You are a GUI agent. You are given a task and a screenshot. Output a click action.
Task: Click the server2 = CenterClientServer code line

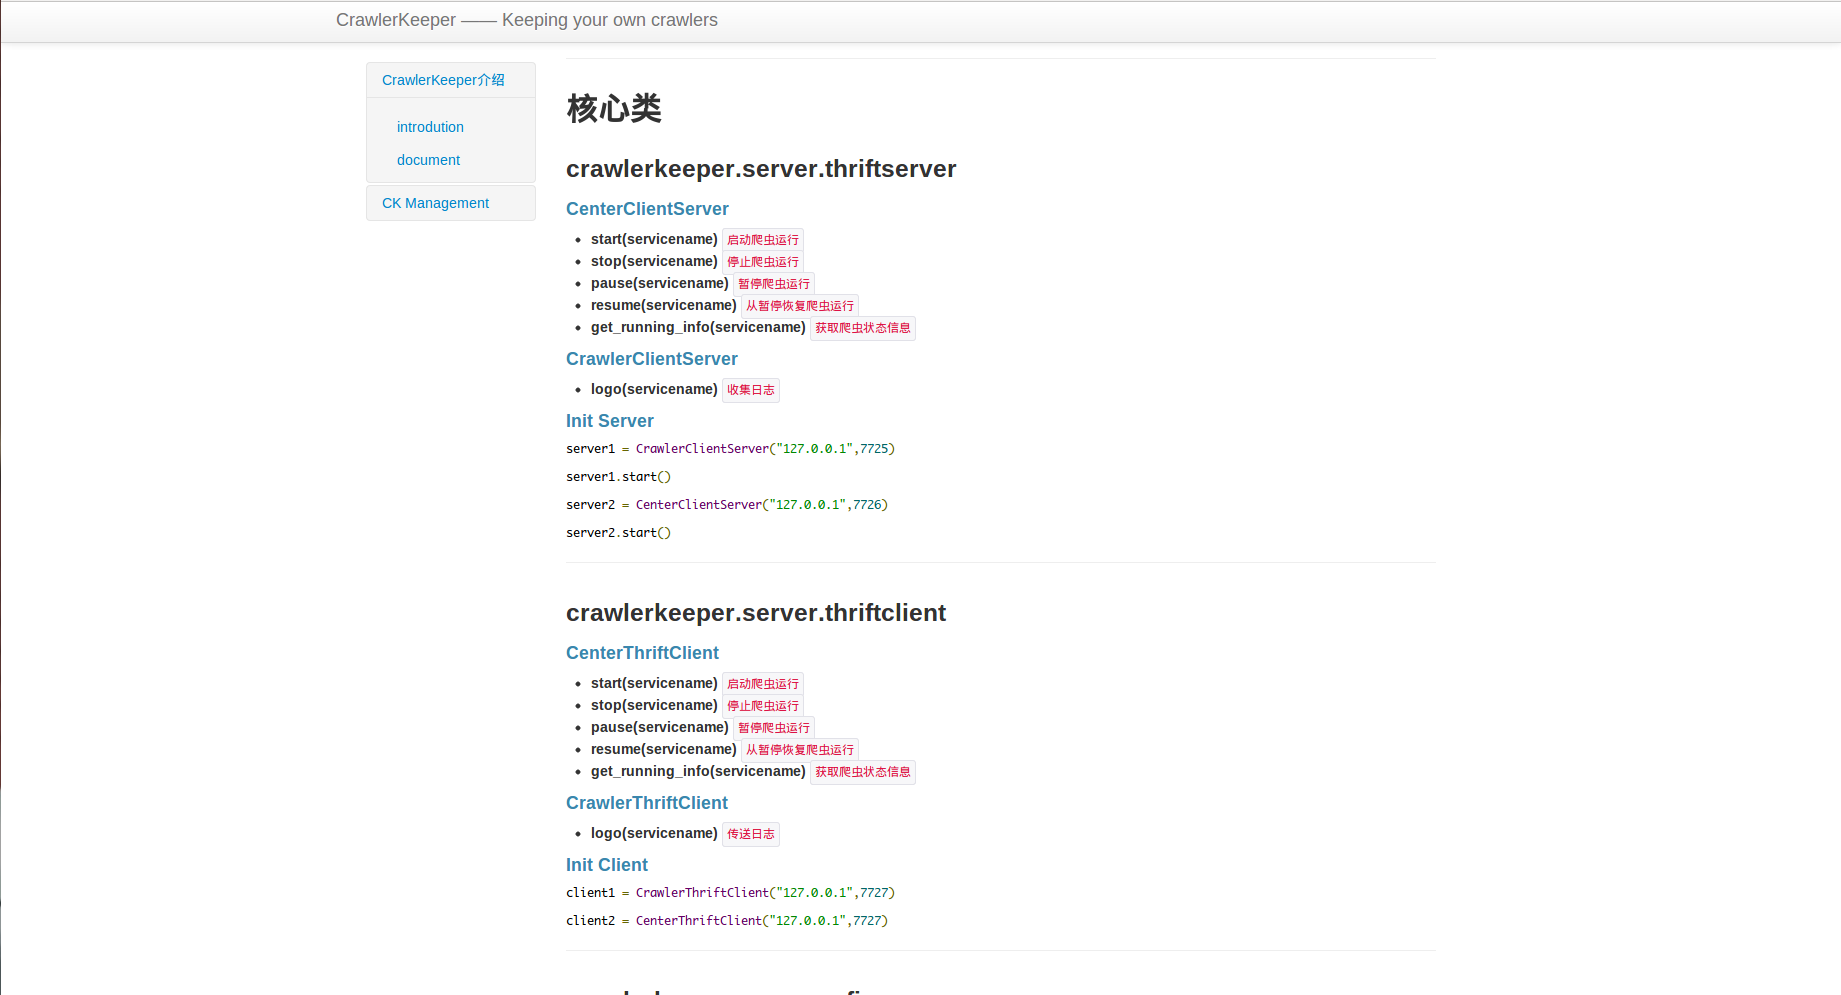click(x=726, y=505)
